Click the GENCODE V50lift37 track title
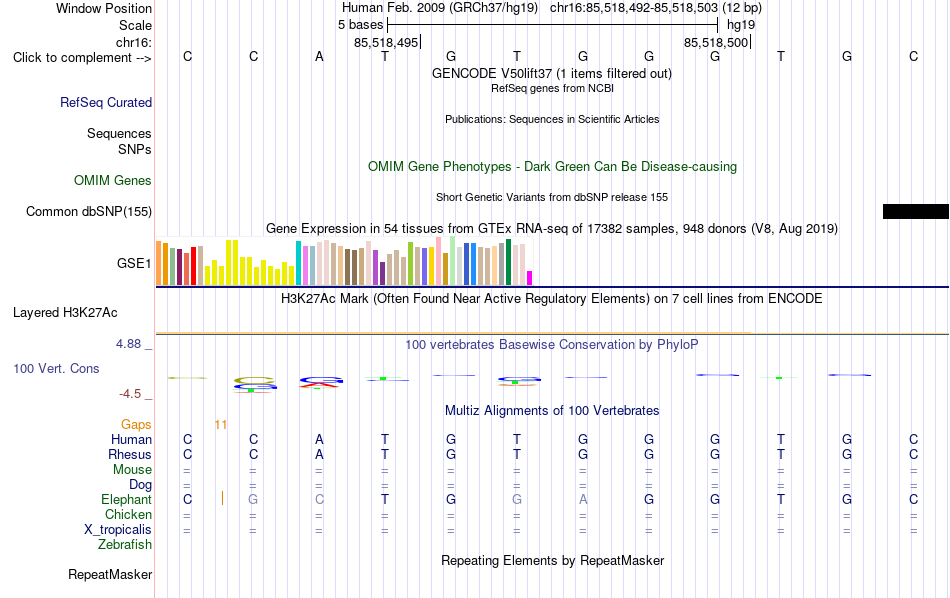Image resolution: width=950 pixels, height=598 pixels. coord(552,73)
